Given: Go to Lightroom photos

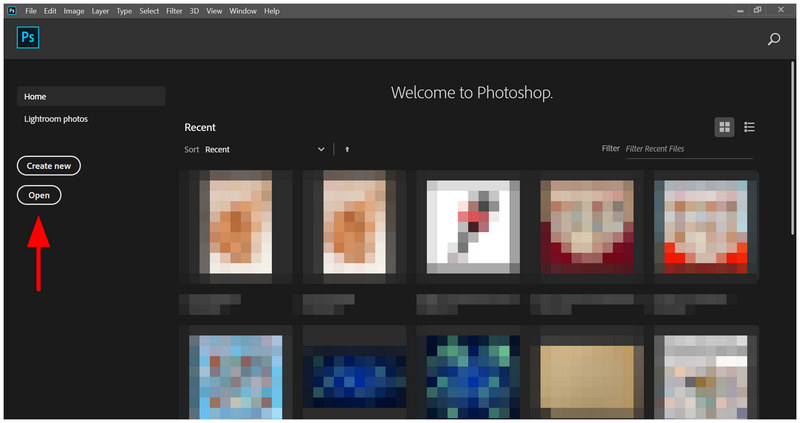Looking at the screenshot, I should point(56,119).
